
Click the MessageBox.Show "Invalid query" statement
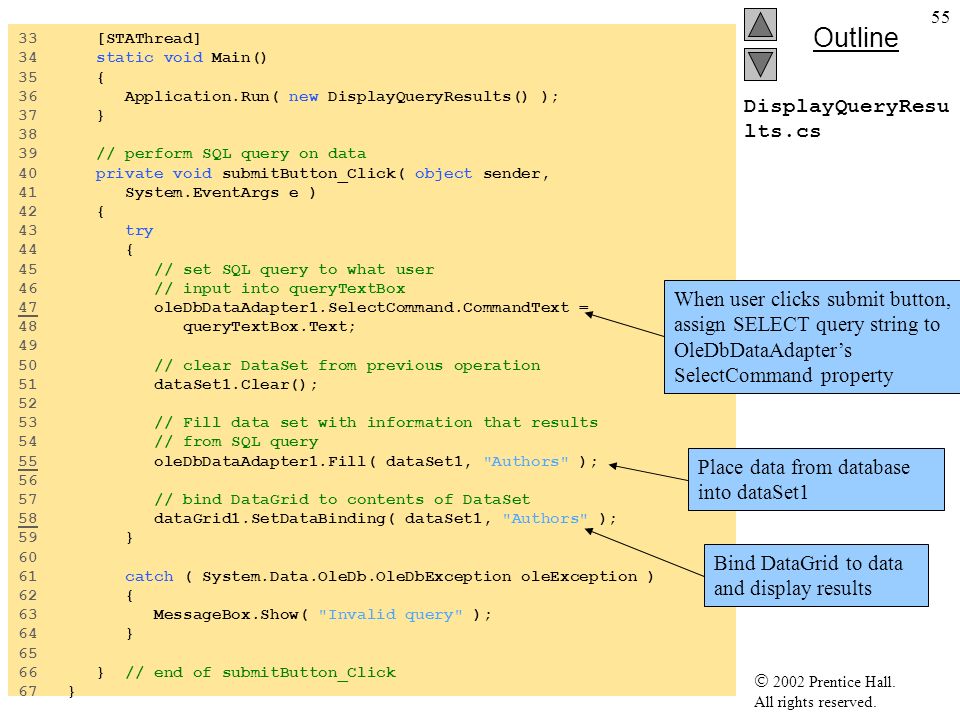click(x=322, y=615)
